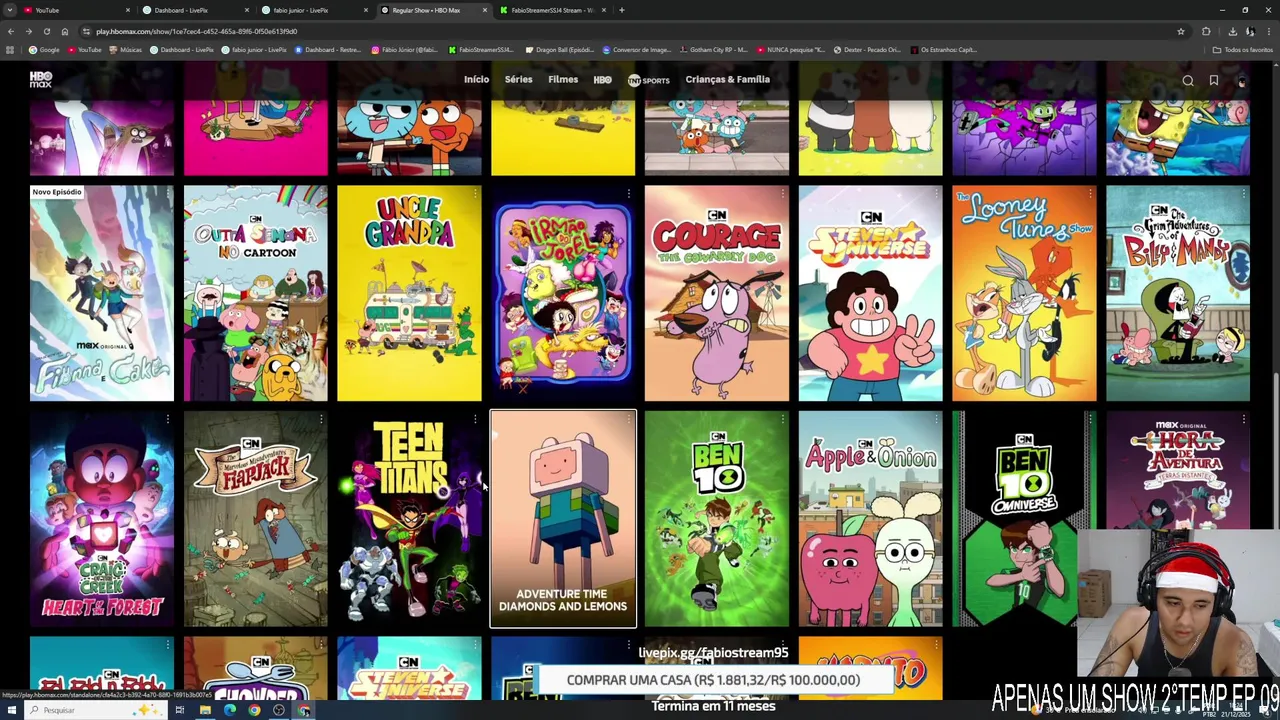Open the Chrome three-dot menu
Viewport: 1280px width, 720px height.
click(1269, 31)
